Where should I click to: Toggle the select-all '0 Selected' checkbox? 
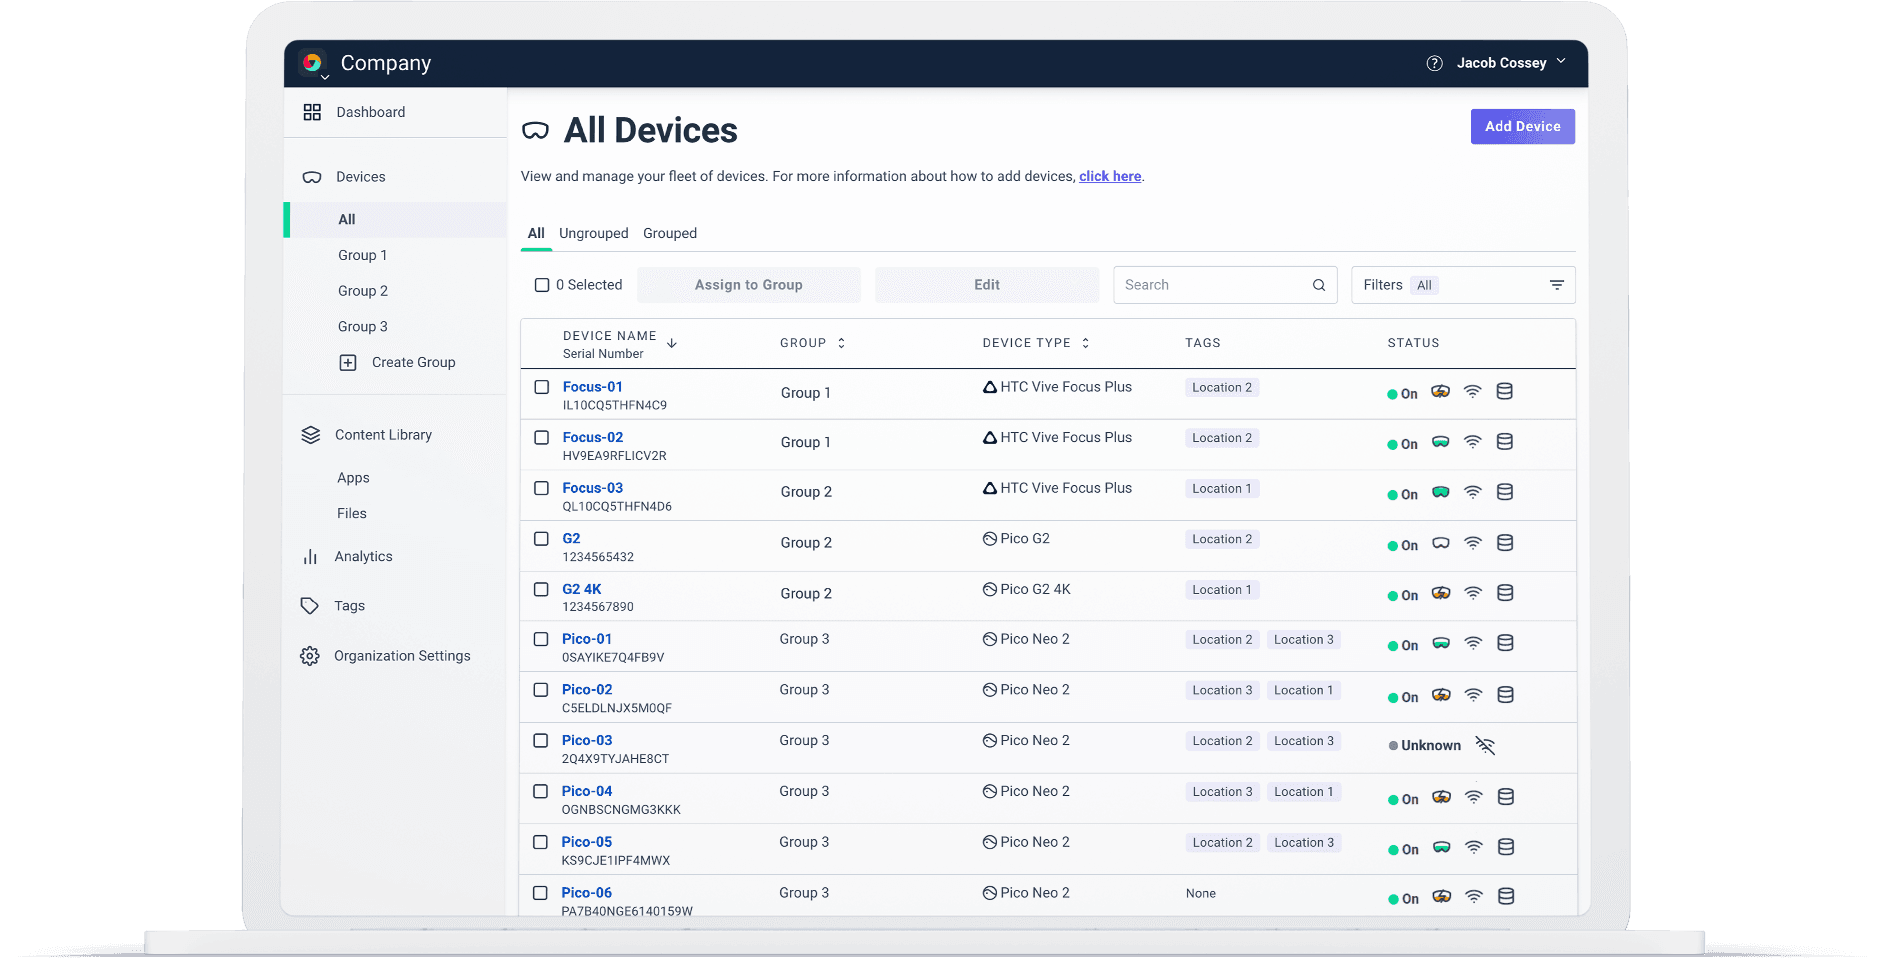click(542, 285)
